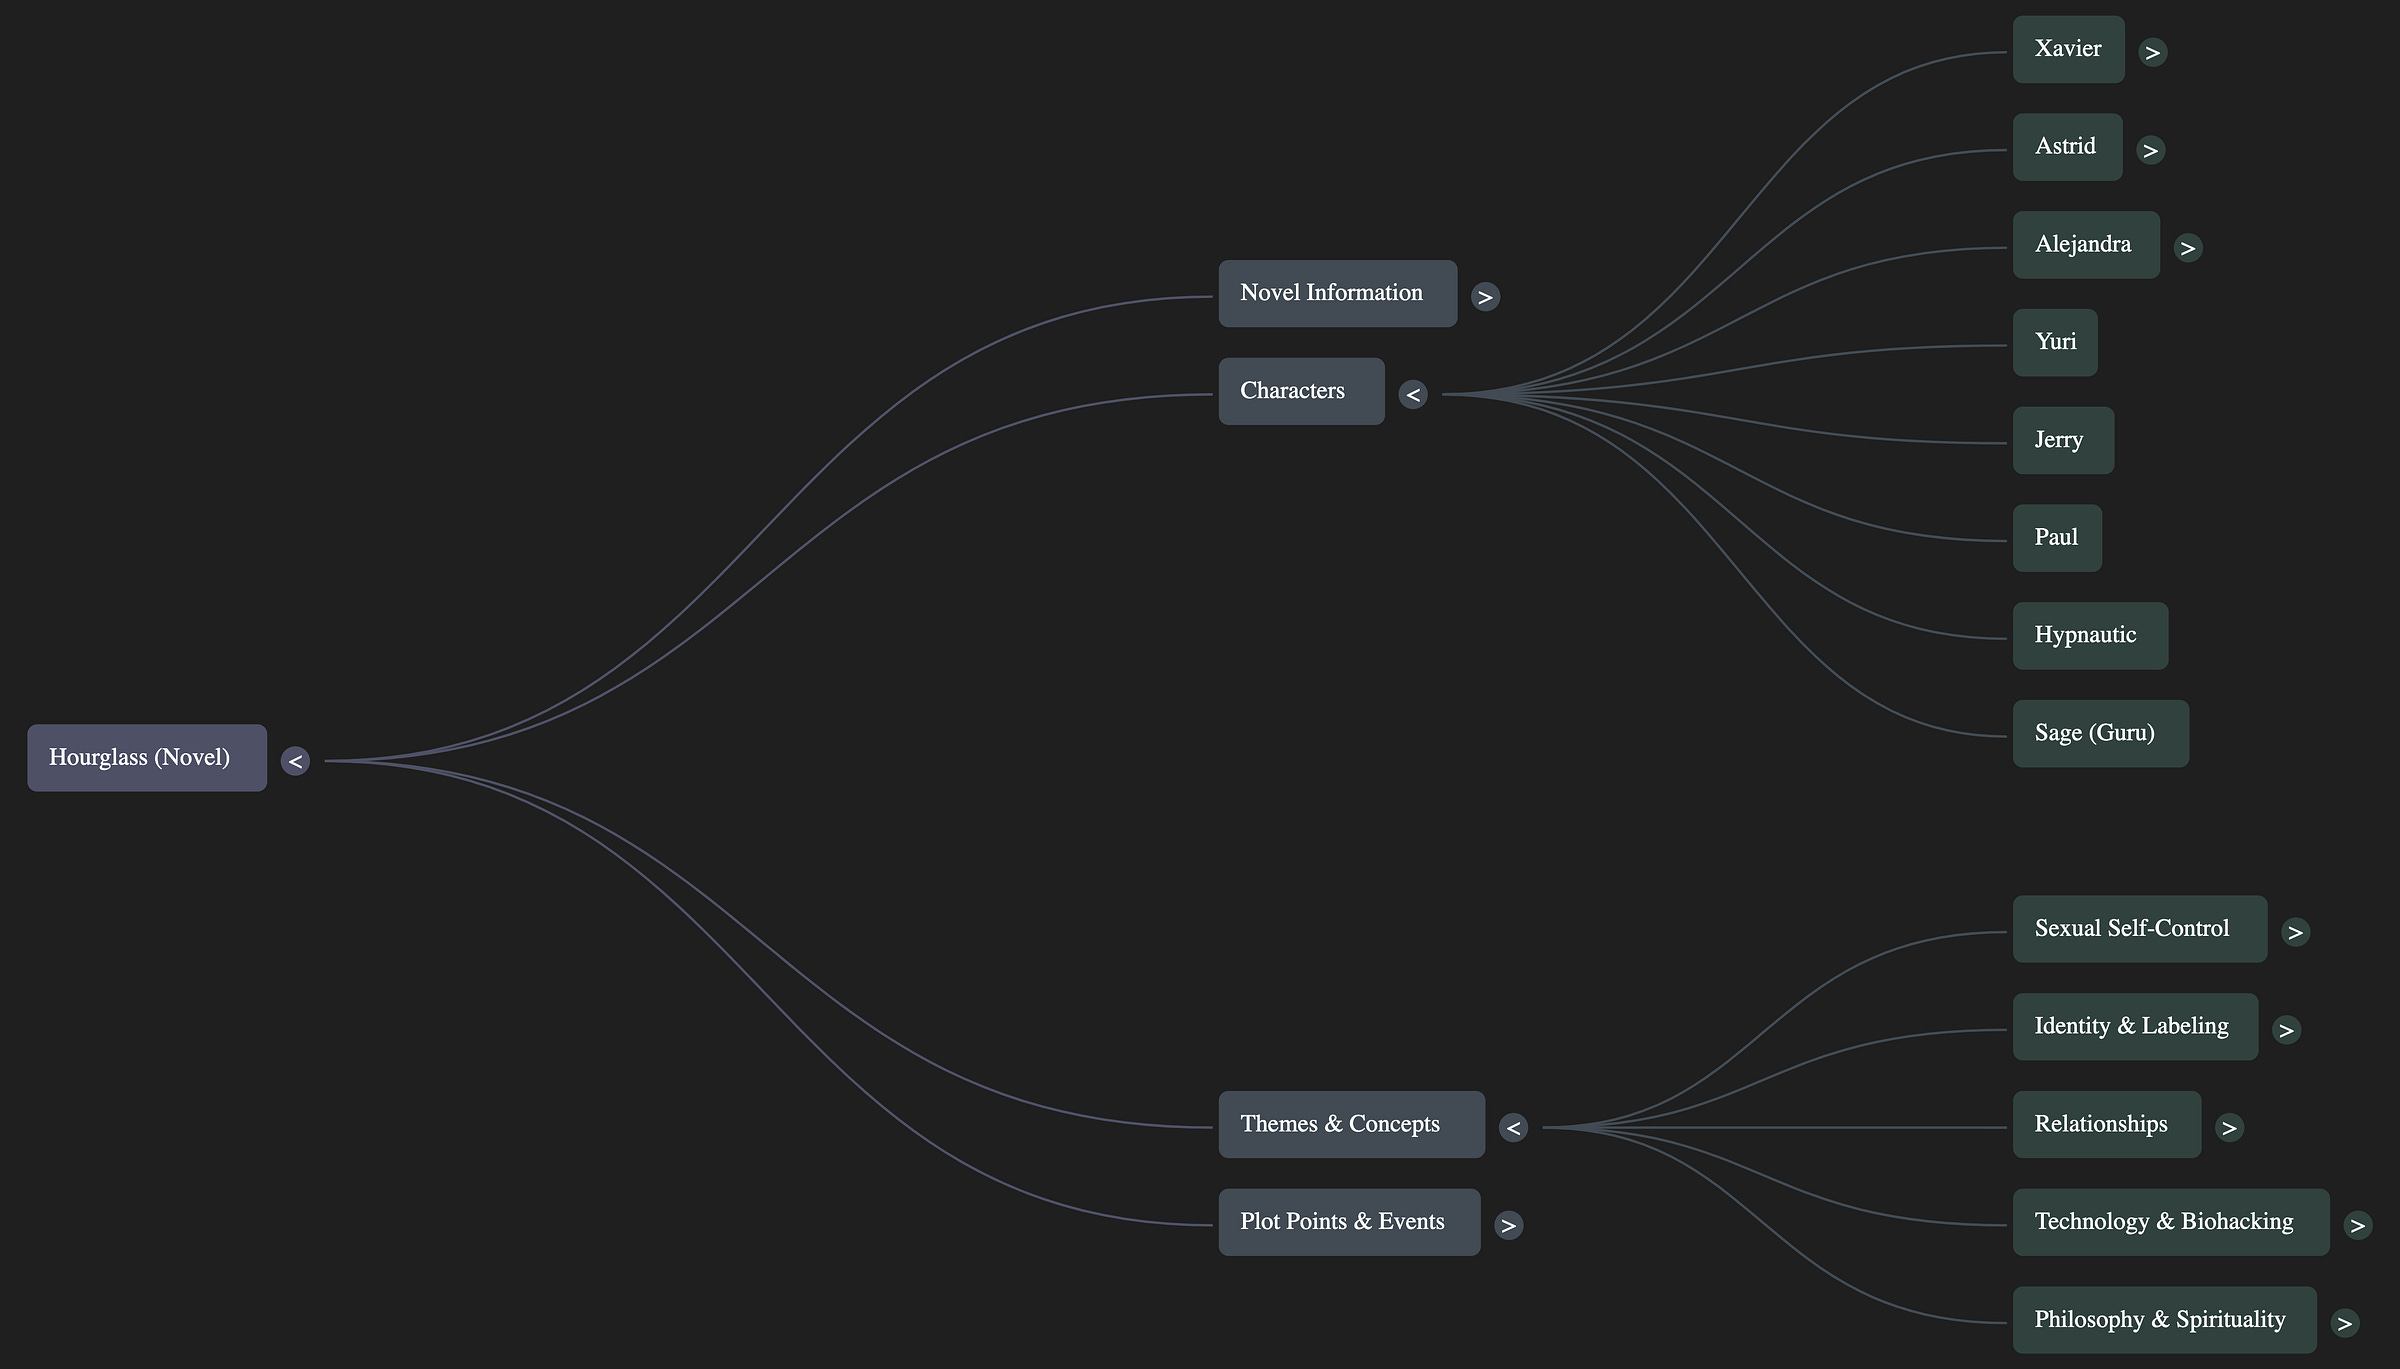Open the Sage (Guru) node
Viewport: 2400px width, 1369px height.
[2100, 734]
